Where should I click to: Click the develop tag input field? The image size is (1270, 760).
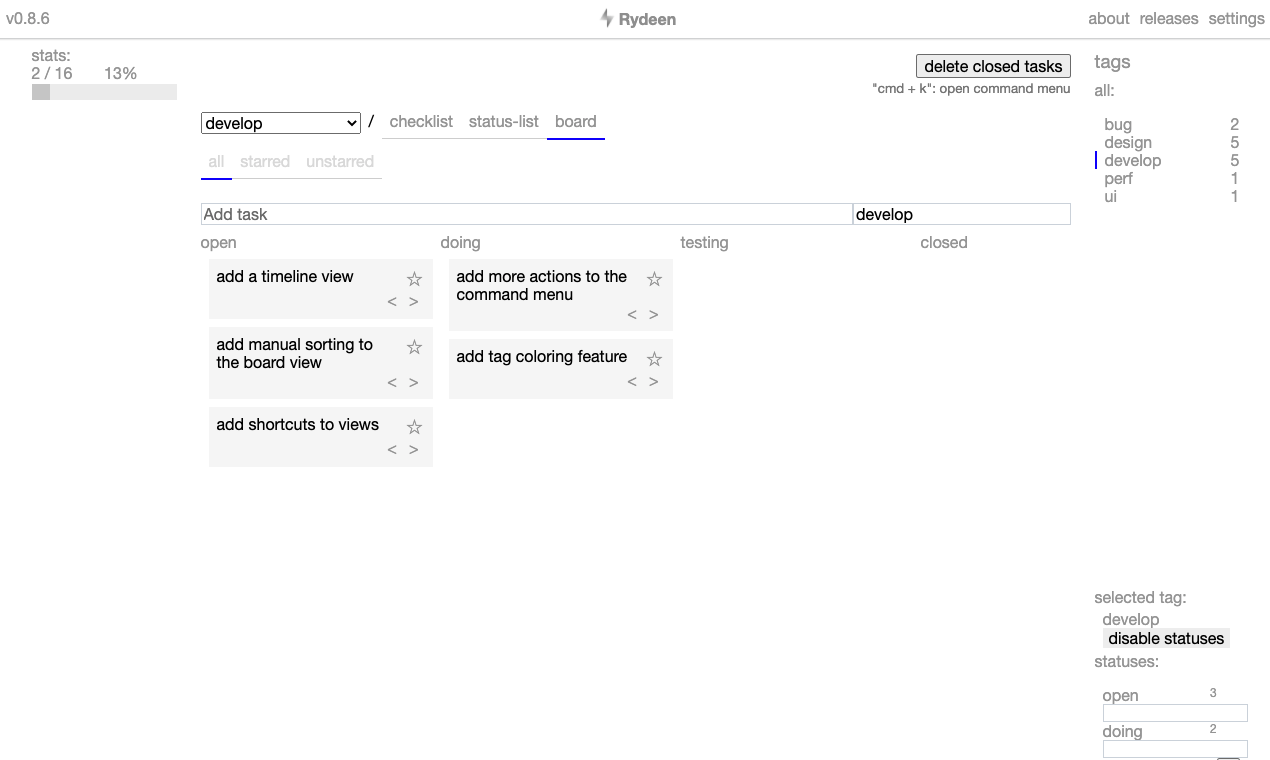coord(962,214)
